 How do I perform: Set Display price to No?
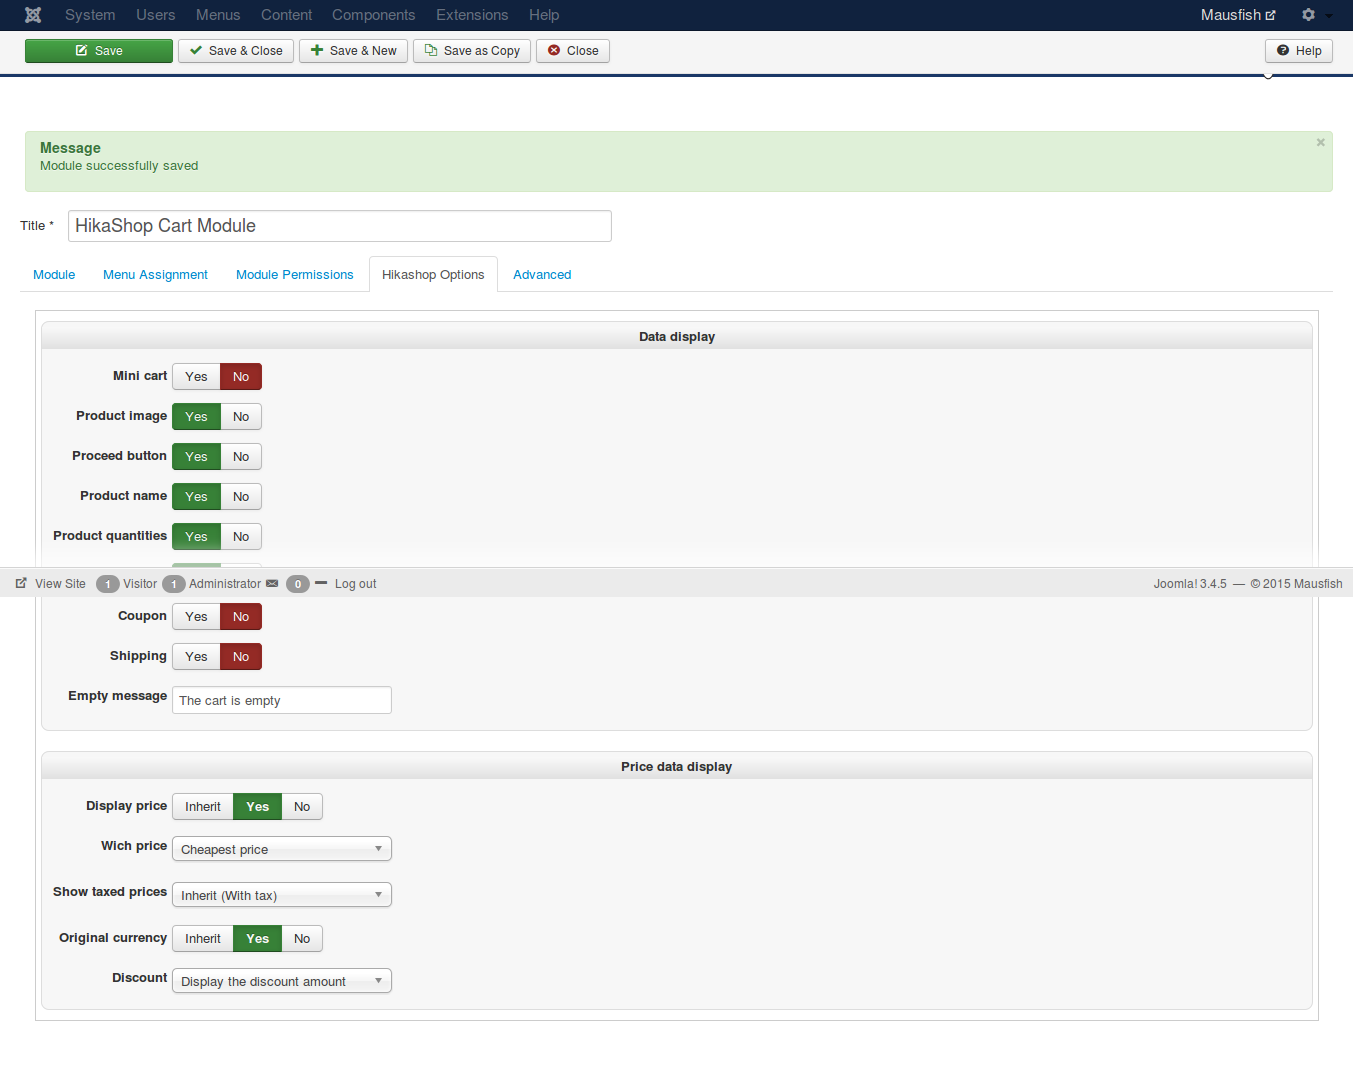(x=302, y=807)
